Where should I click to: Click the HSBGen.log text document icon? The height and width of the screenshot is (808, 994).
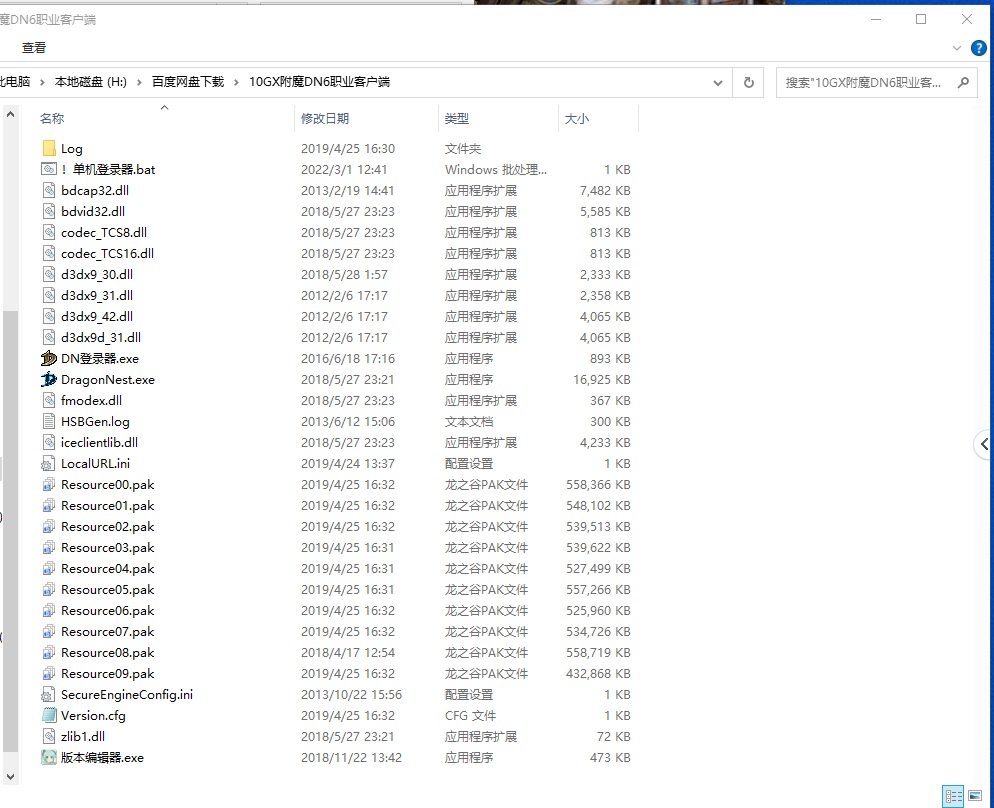click(x=49, y=421)
